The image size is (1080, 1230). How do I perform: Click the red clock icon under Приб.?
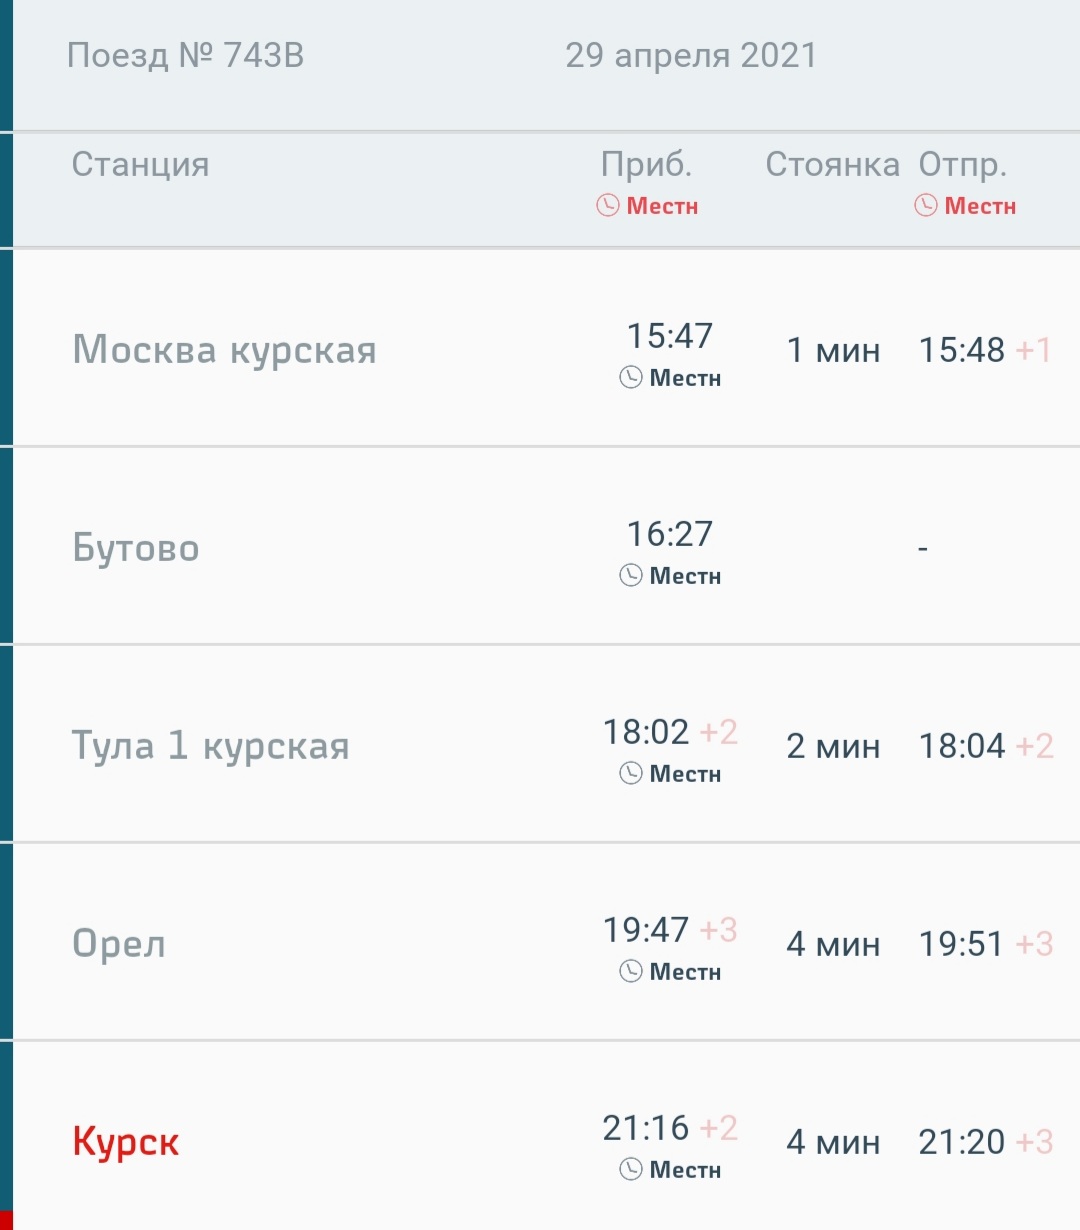pos(608,206)
